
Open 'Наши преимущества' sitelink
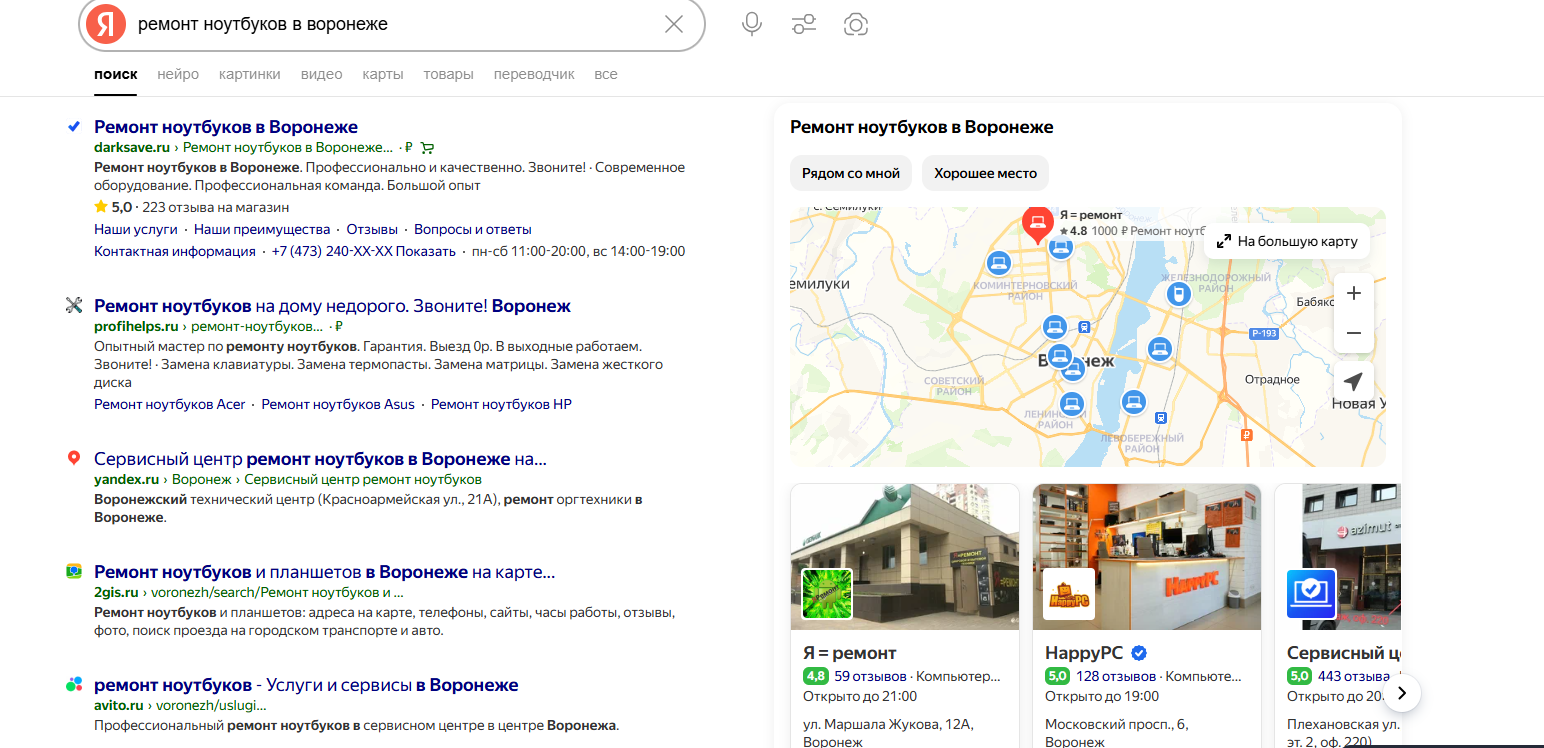click(262, 229)
